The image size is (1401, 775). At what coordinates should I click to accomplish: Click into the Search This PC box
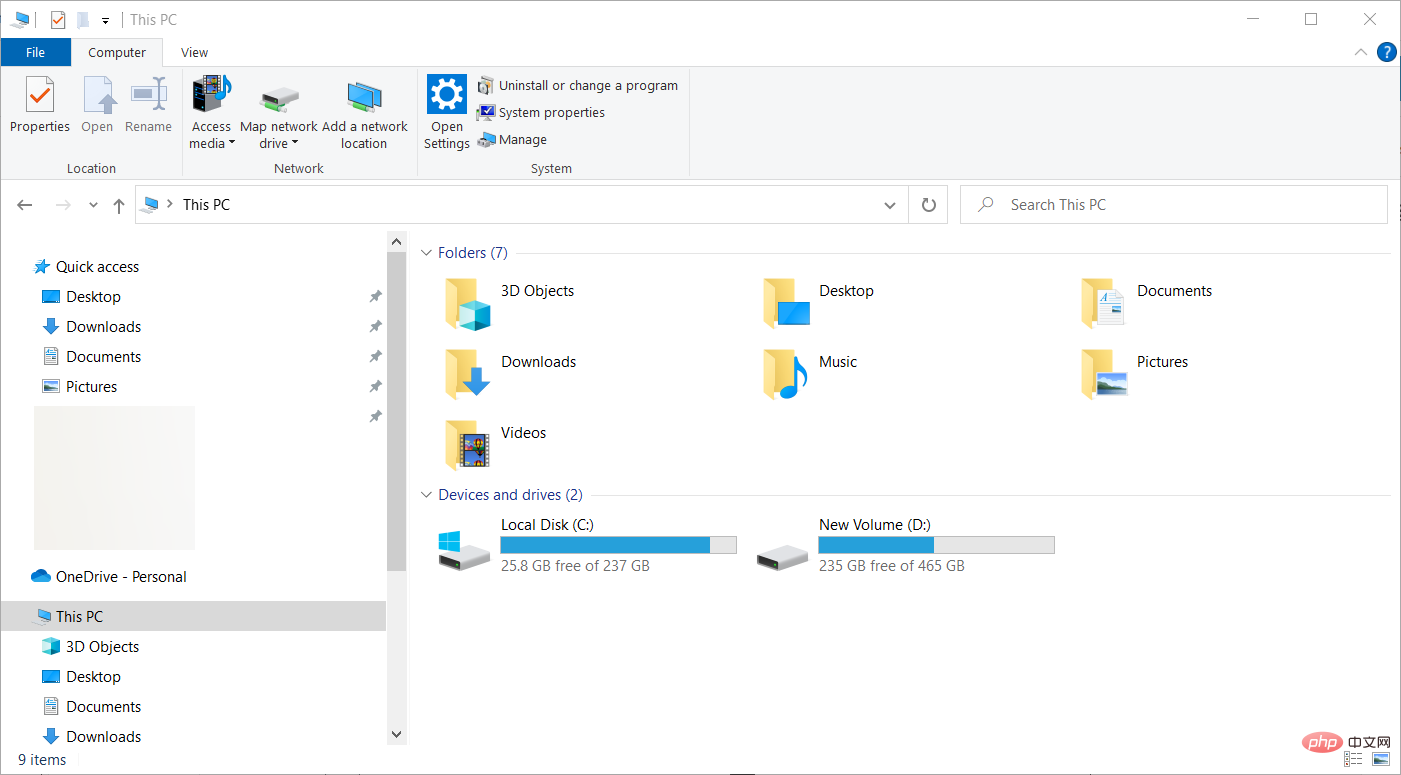pos(1174,205)
